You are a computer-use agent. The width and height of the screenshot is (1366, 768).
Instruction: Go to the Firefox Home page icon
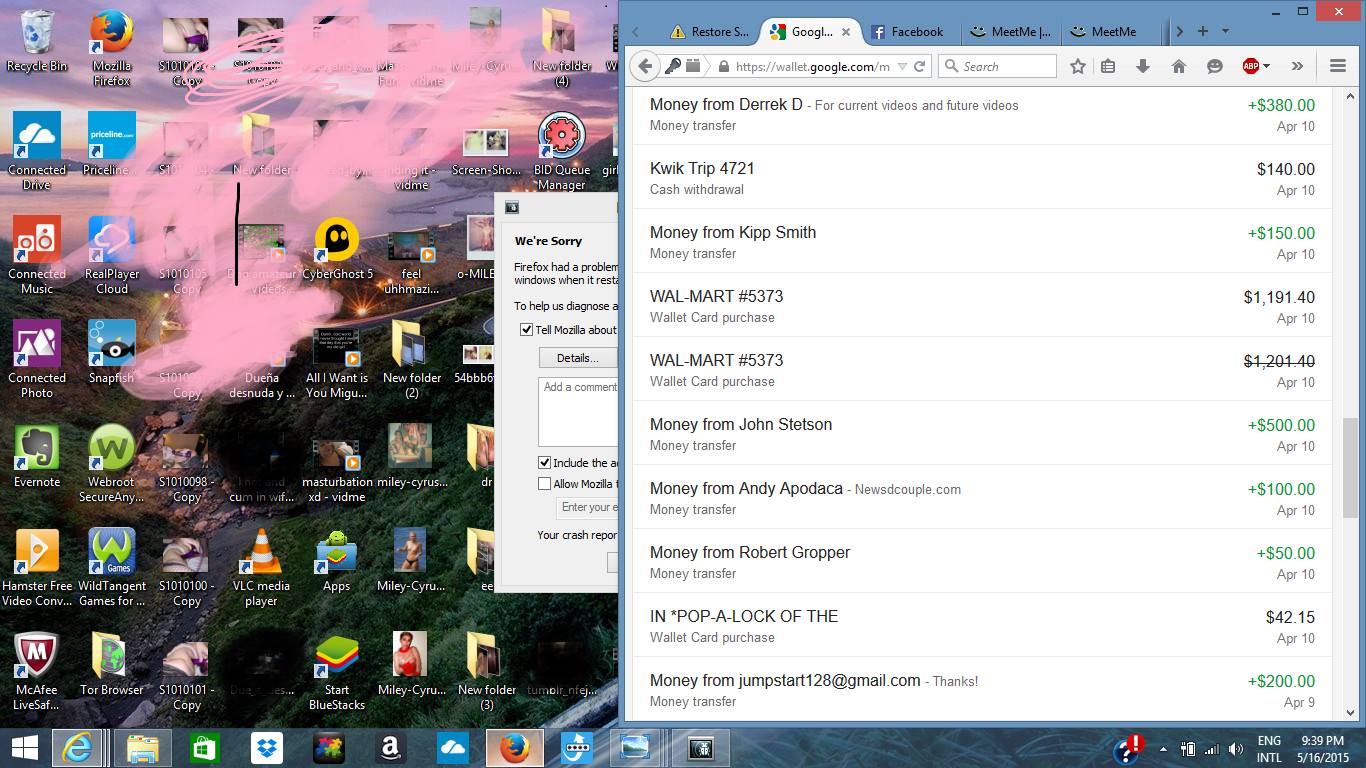point(1179,66)
